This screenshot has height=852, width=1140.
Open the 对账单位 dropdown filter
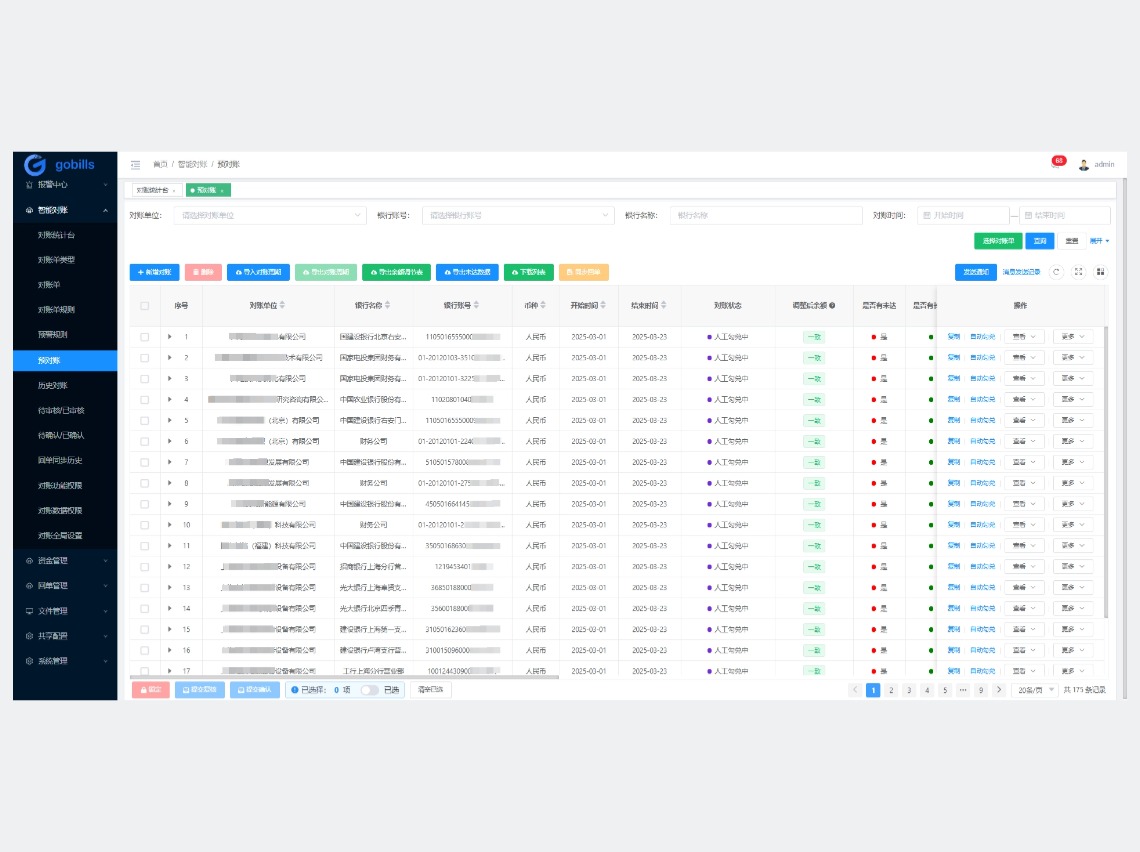(x=270, y=215)
